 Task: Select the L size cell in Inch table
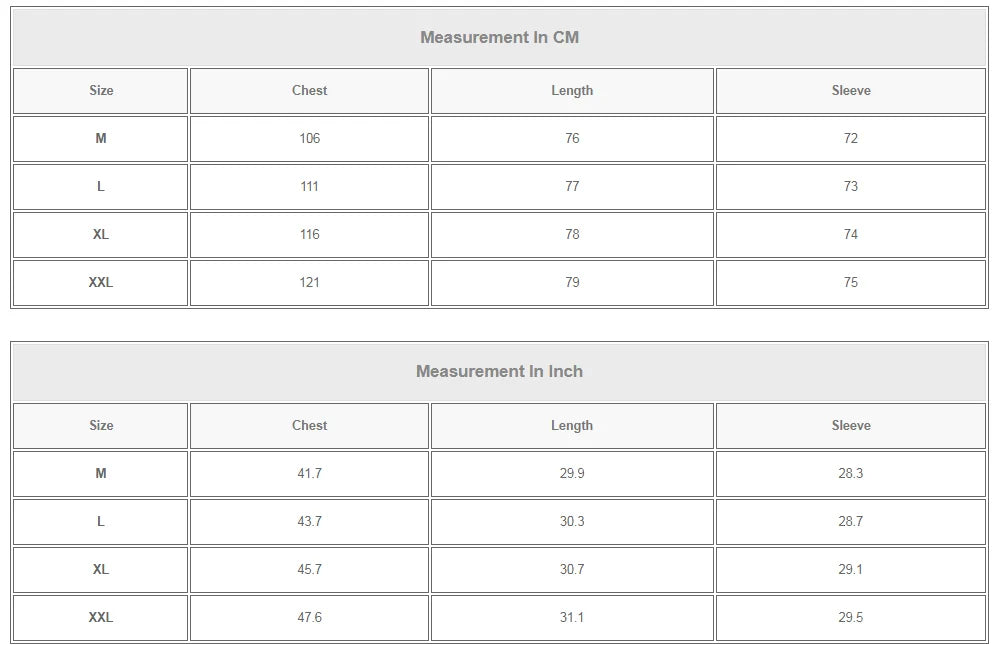pos(101,522)
